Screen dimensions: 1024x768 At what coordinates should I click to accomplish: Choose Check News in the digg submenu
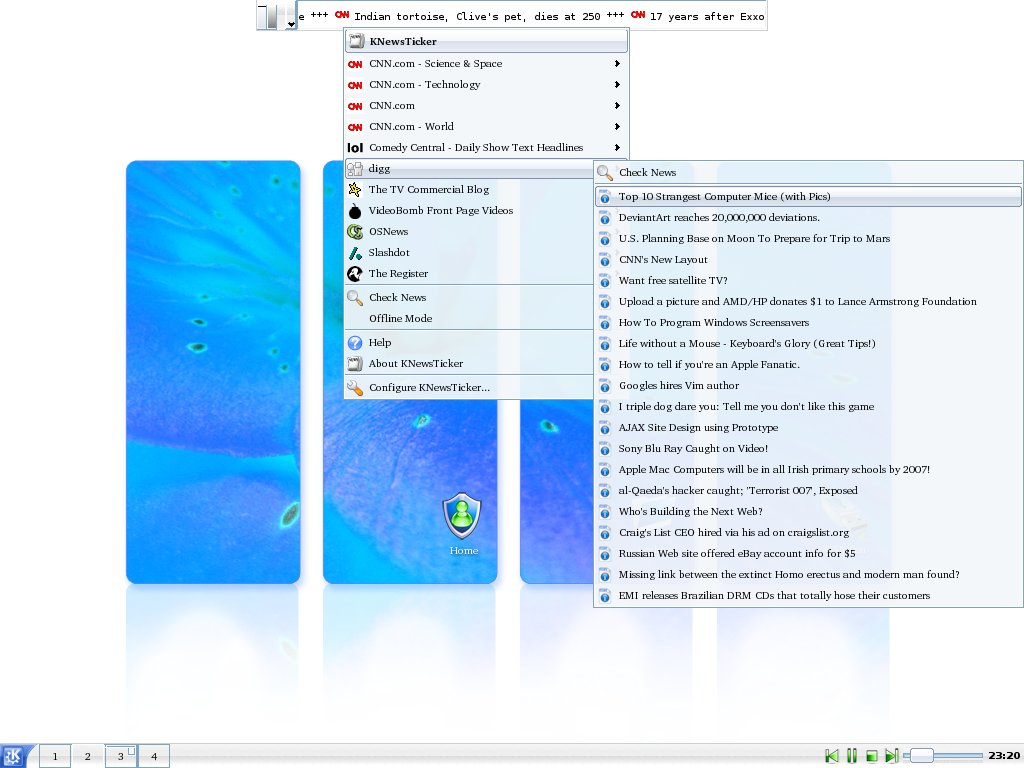point(808,172)
